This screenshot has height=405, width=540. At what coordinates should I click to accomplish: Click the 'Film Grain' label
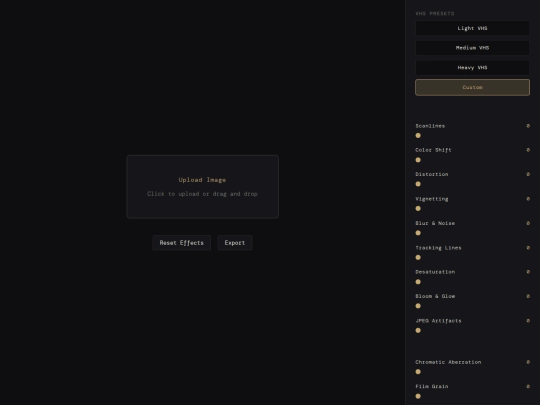click(x=432, y=386)
